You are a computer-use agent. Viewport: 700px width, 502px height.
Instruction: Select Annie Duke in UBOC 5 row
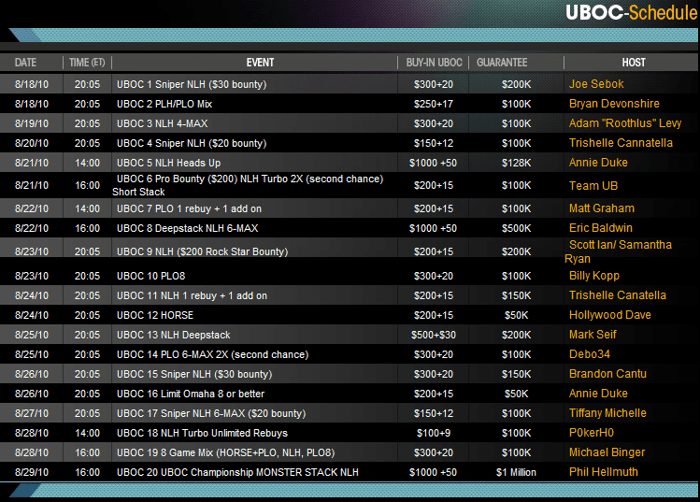(x=598, y=163)
